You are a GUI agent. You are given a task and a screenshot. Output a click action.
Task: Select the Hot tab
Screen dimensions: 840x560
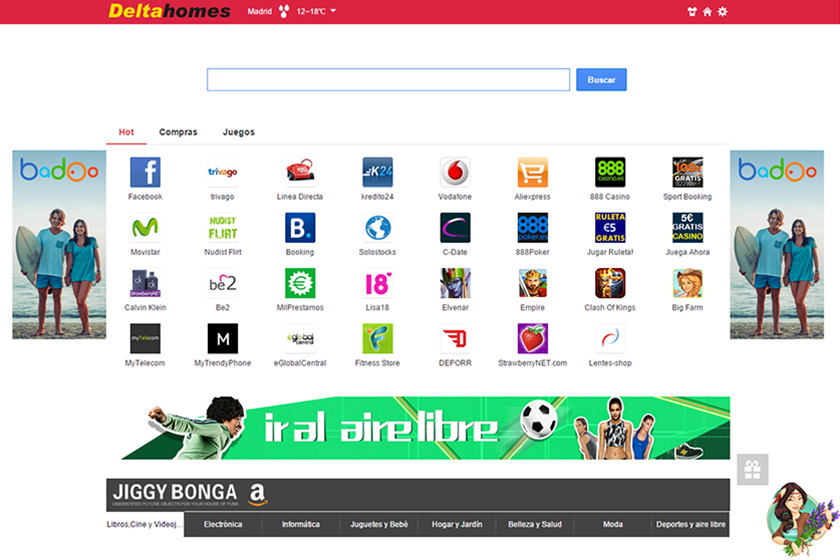[x=126, y=132]
